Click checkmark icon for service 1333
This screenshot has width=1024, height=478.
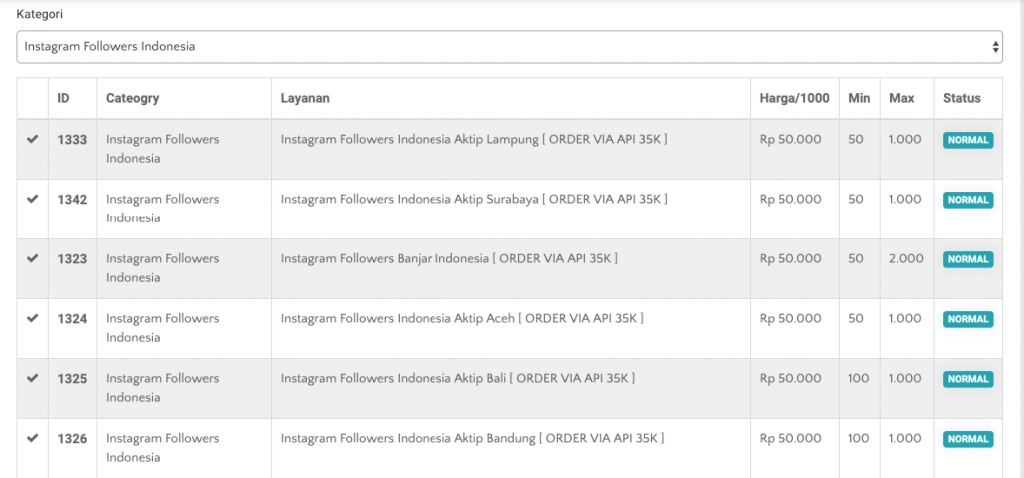pyautogui.click(x=32, y=139)
